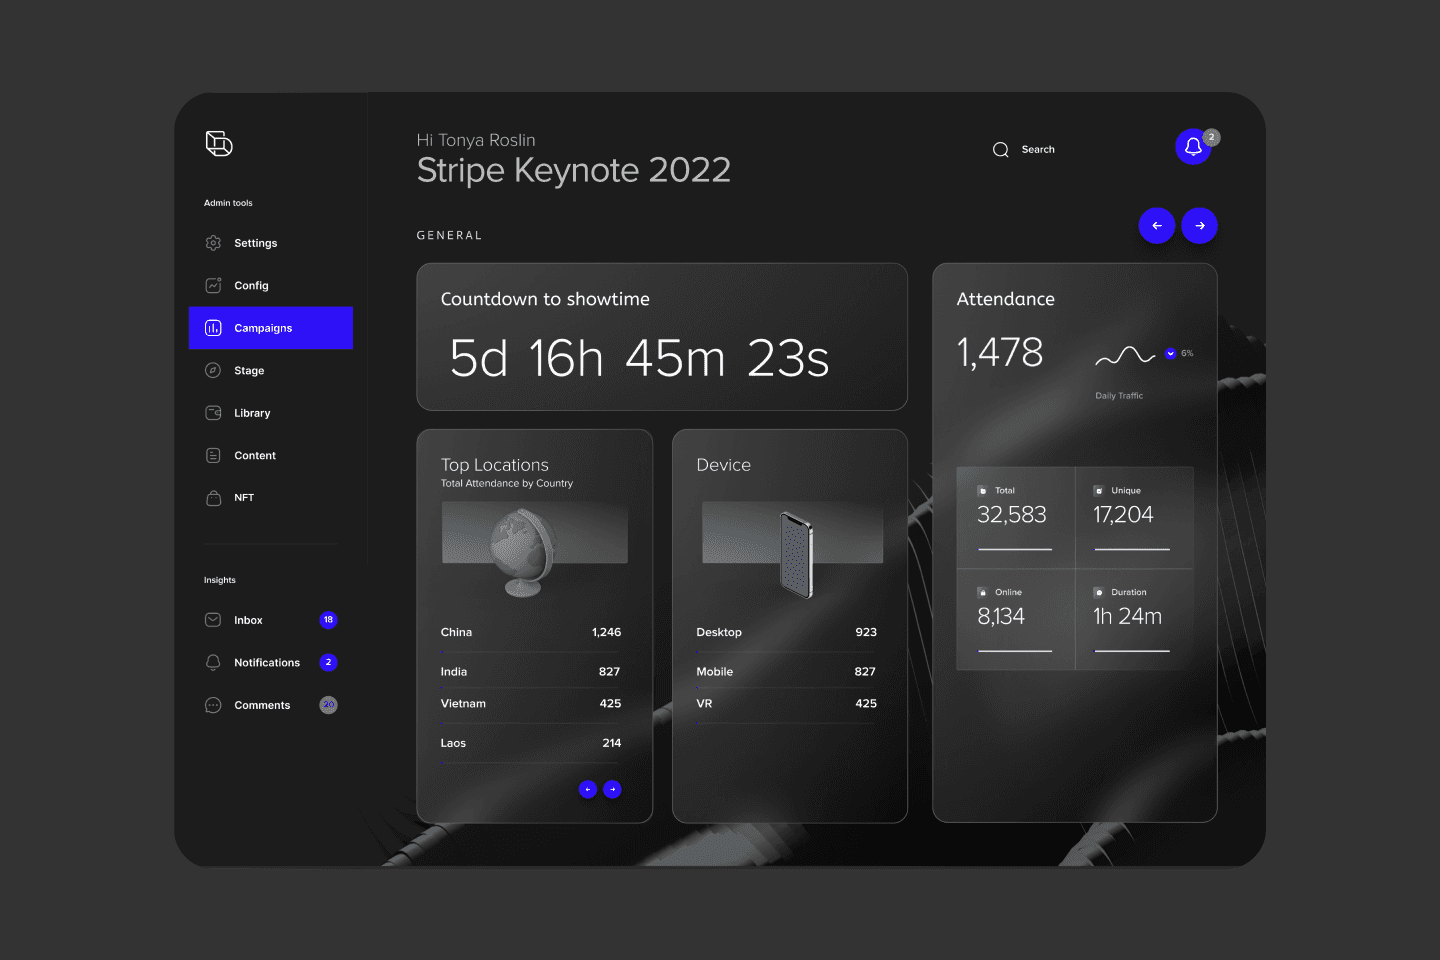
Task: Click the Campaigns bar-chart icon
Action: tap(213, 328)
